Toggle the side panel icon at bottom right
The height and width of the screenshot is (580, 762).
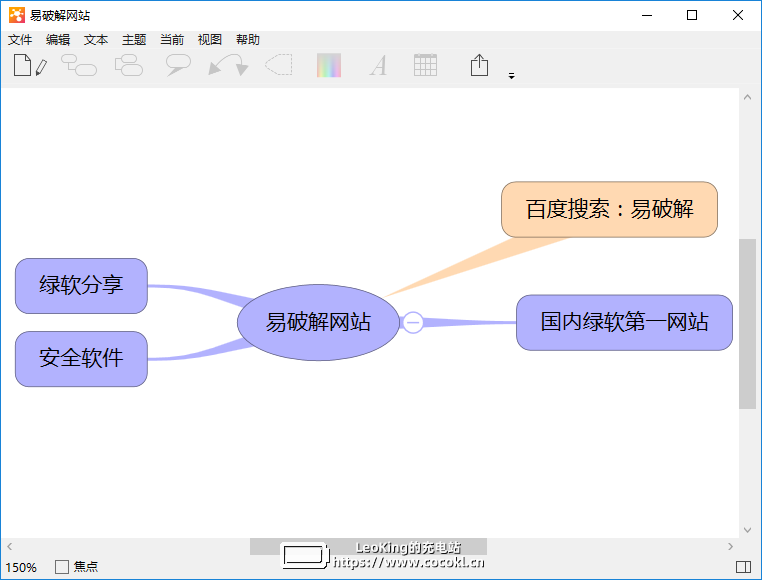[x=744, y=566]
